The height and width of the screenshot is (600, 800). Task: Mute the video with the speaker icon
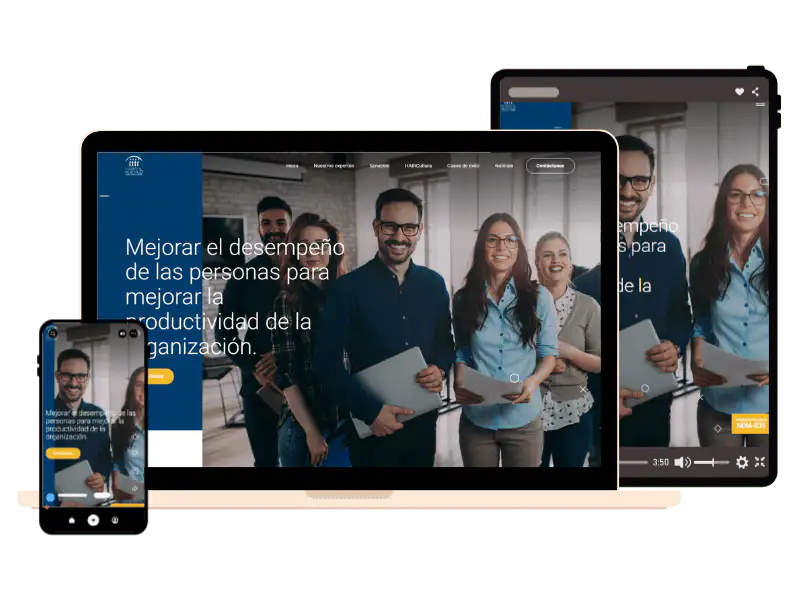click(x=682, y=462)
